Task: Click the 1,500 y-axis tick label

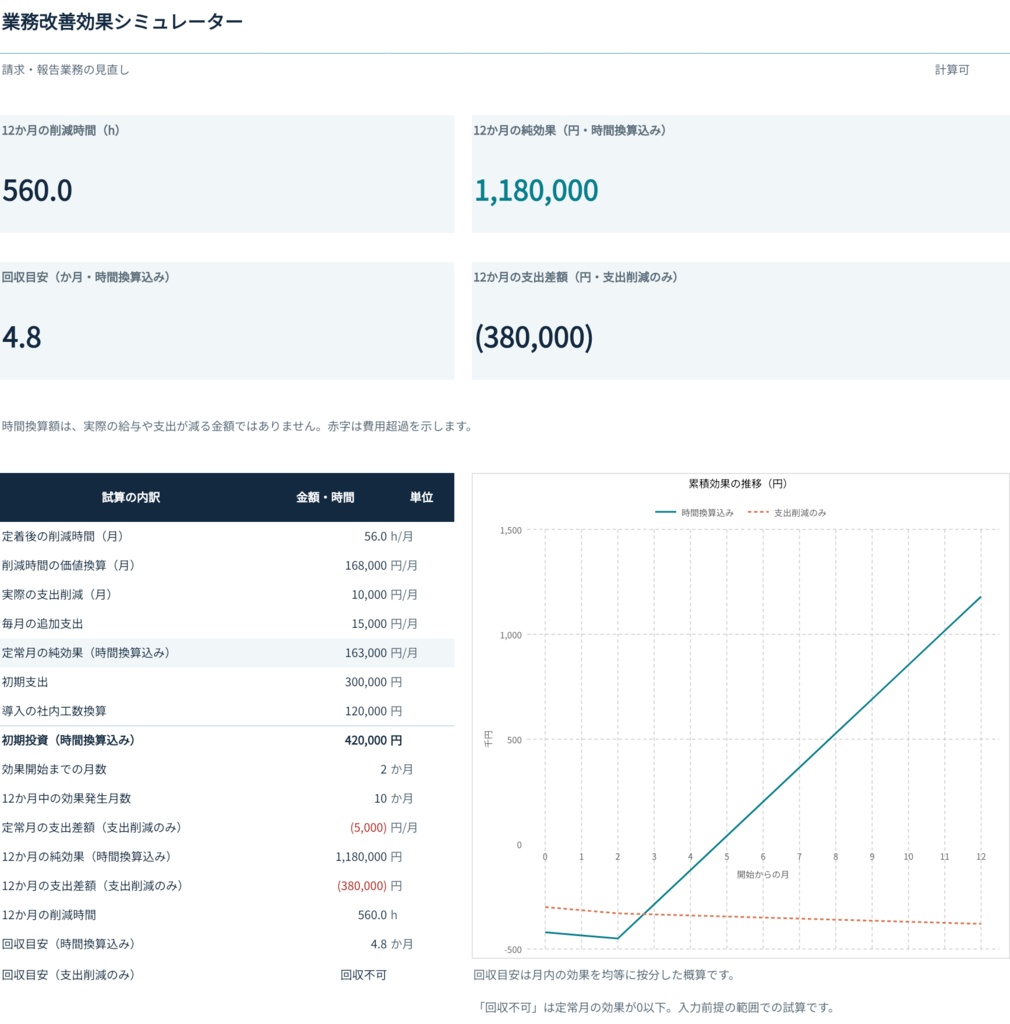Action: point(511,530)
